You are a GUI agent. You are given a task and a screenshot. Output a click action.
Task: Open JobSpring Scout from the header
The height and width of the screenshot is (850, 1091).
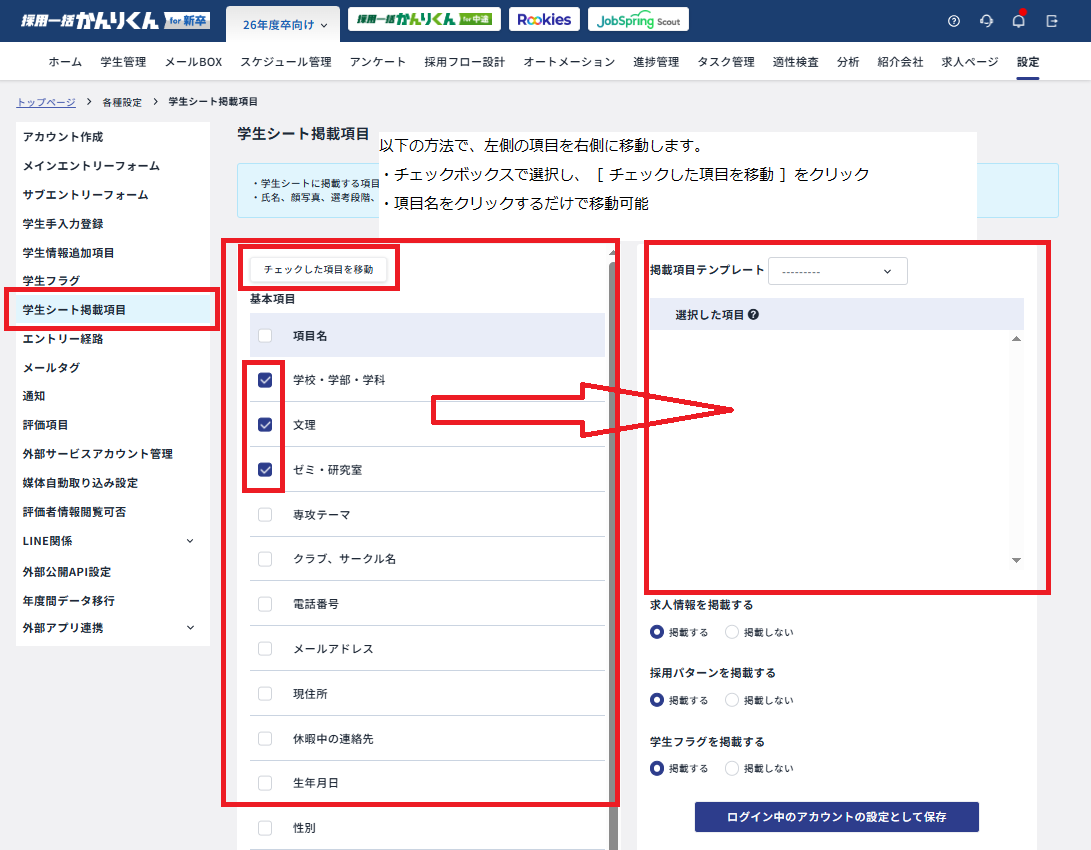click(x=638, y=18)
